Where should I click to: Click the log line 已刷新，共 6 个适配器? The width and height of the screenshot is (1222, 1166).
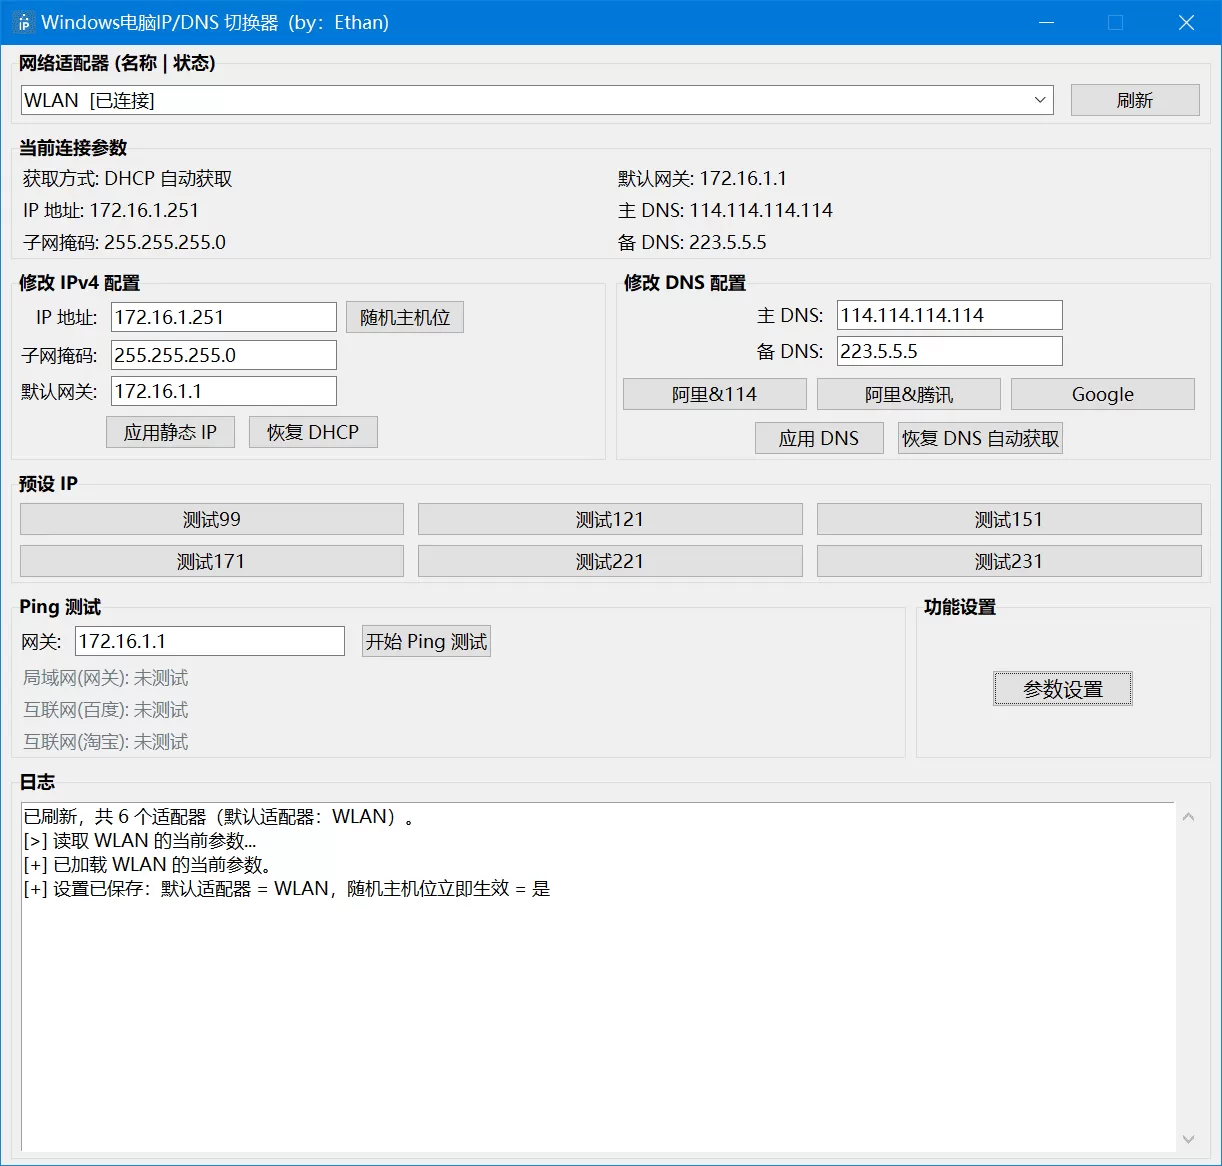[x=219, y=816]
